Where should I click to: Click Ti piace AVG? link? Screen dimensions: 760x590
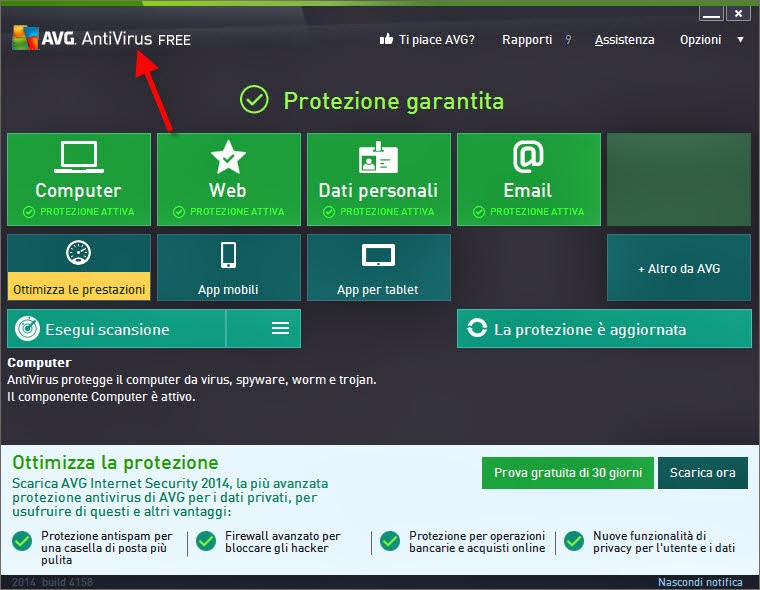[x=436, y=40]
